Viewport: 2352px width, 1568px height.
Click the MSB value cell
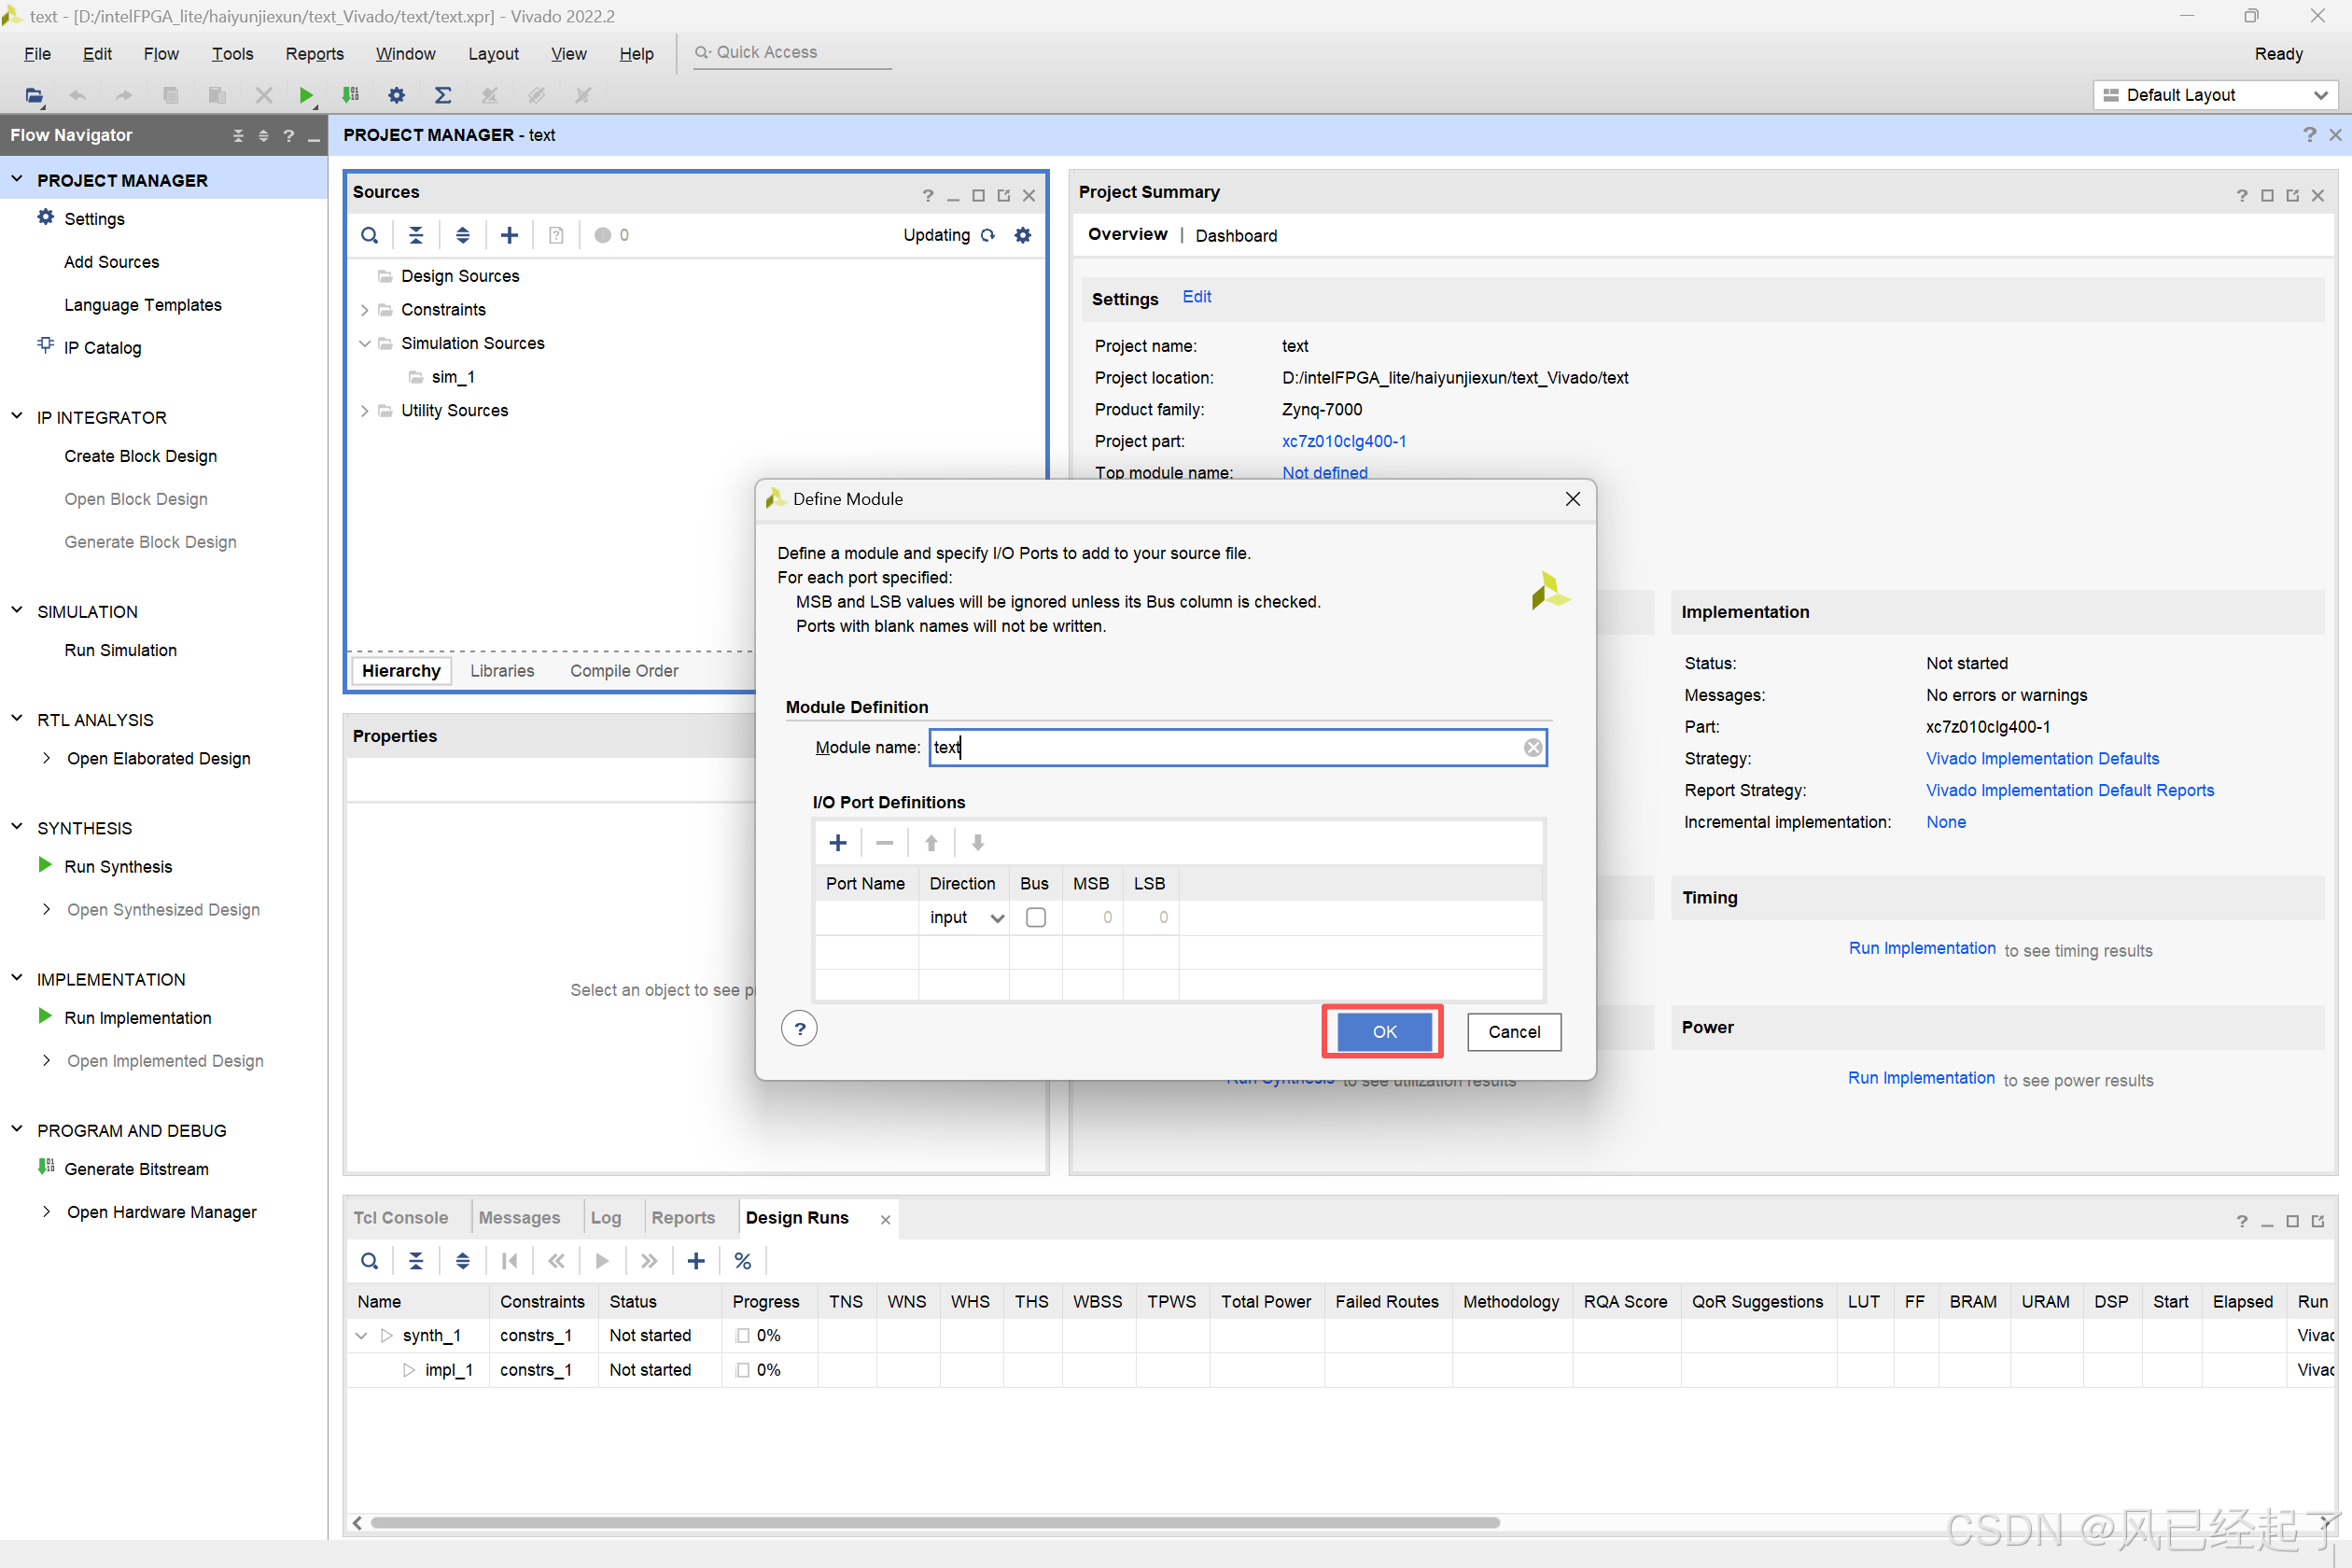coord(1092,917)
